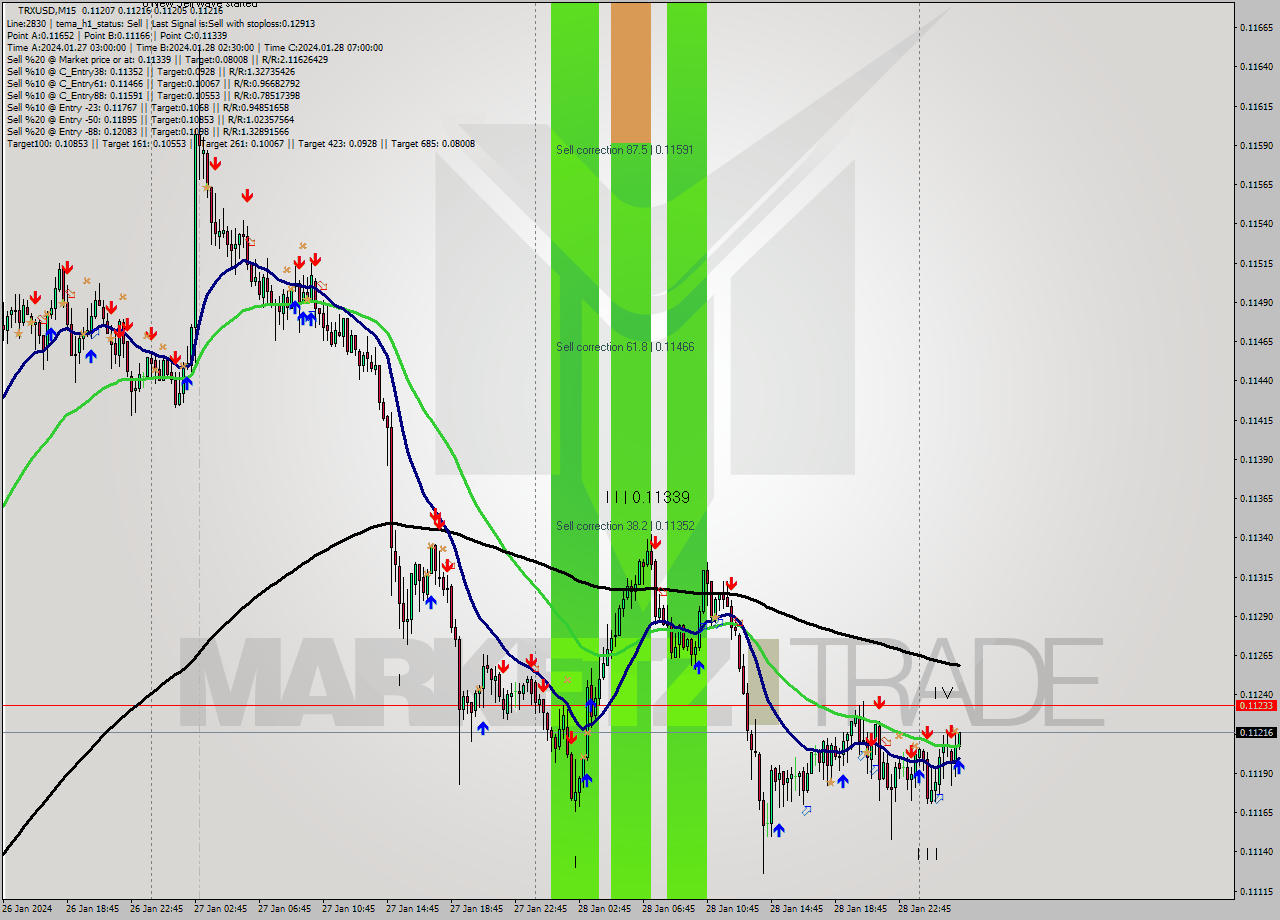Click the 0.11640 price axis label
Screen dimensions: 1280x920
[x=1256, y=66]
